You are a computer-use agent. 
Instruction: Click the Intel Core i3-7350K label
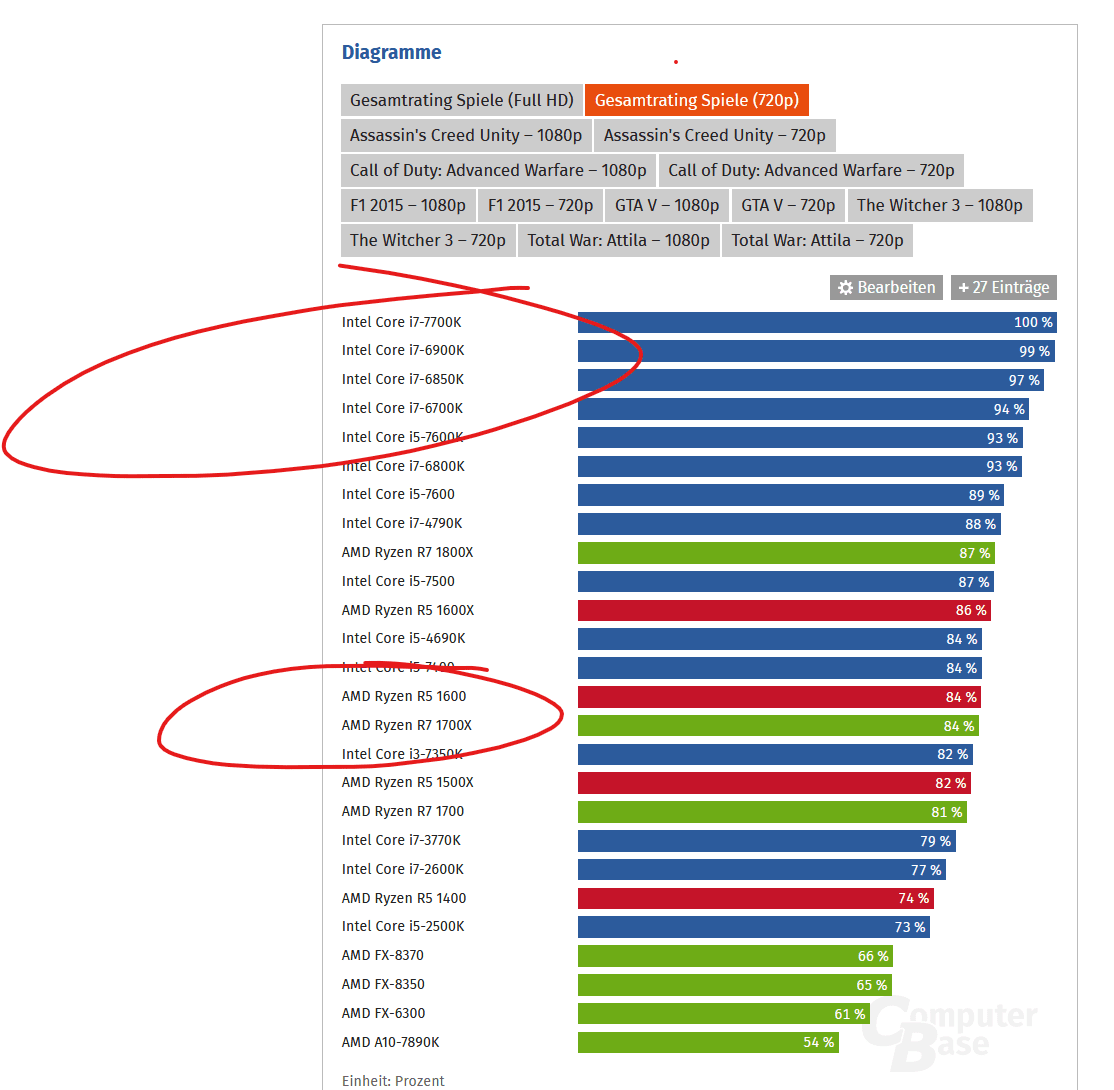tap(402, 754)
